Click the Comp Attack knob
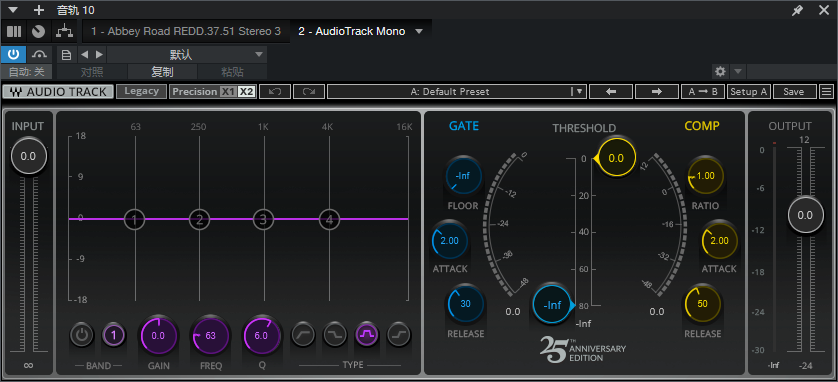The height and width of the screenshot is (382, 838). 719,241
